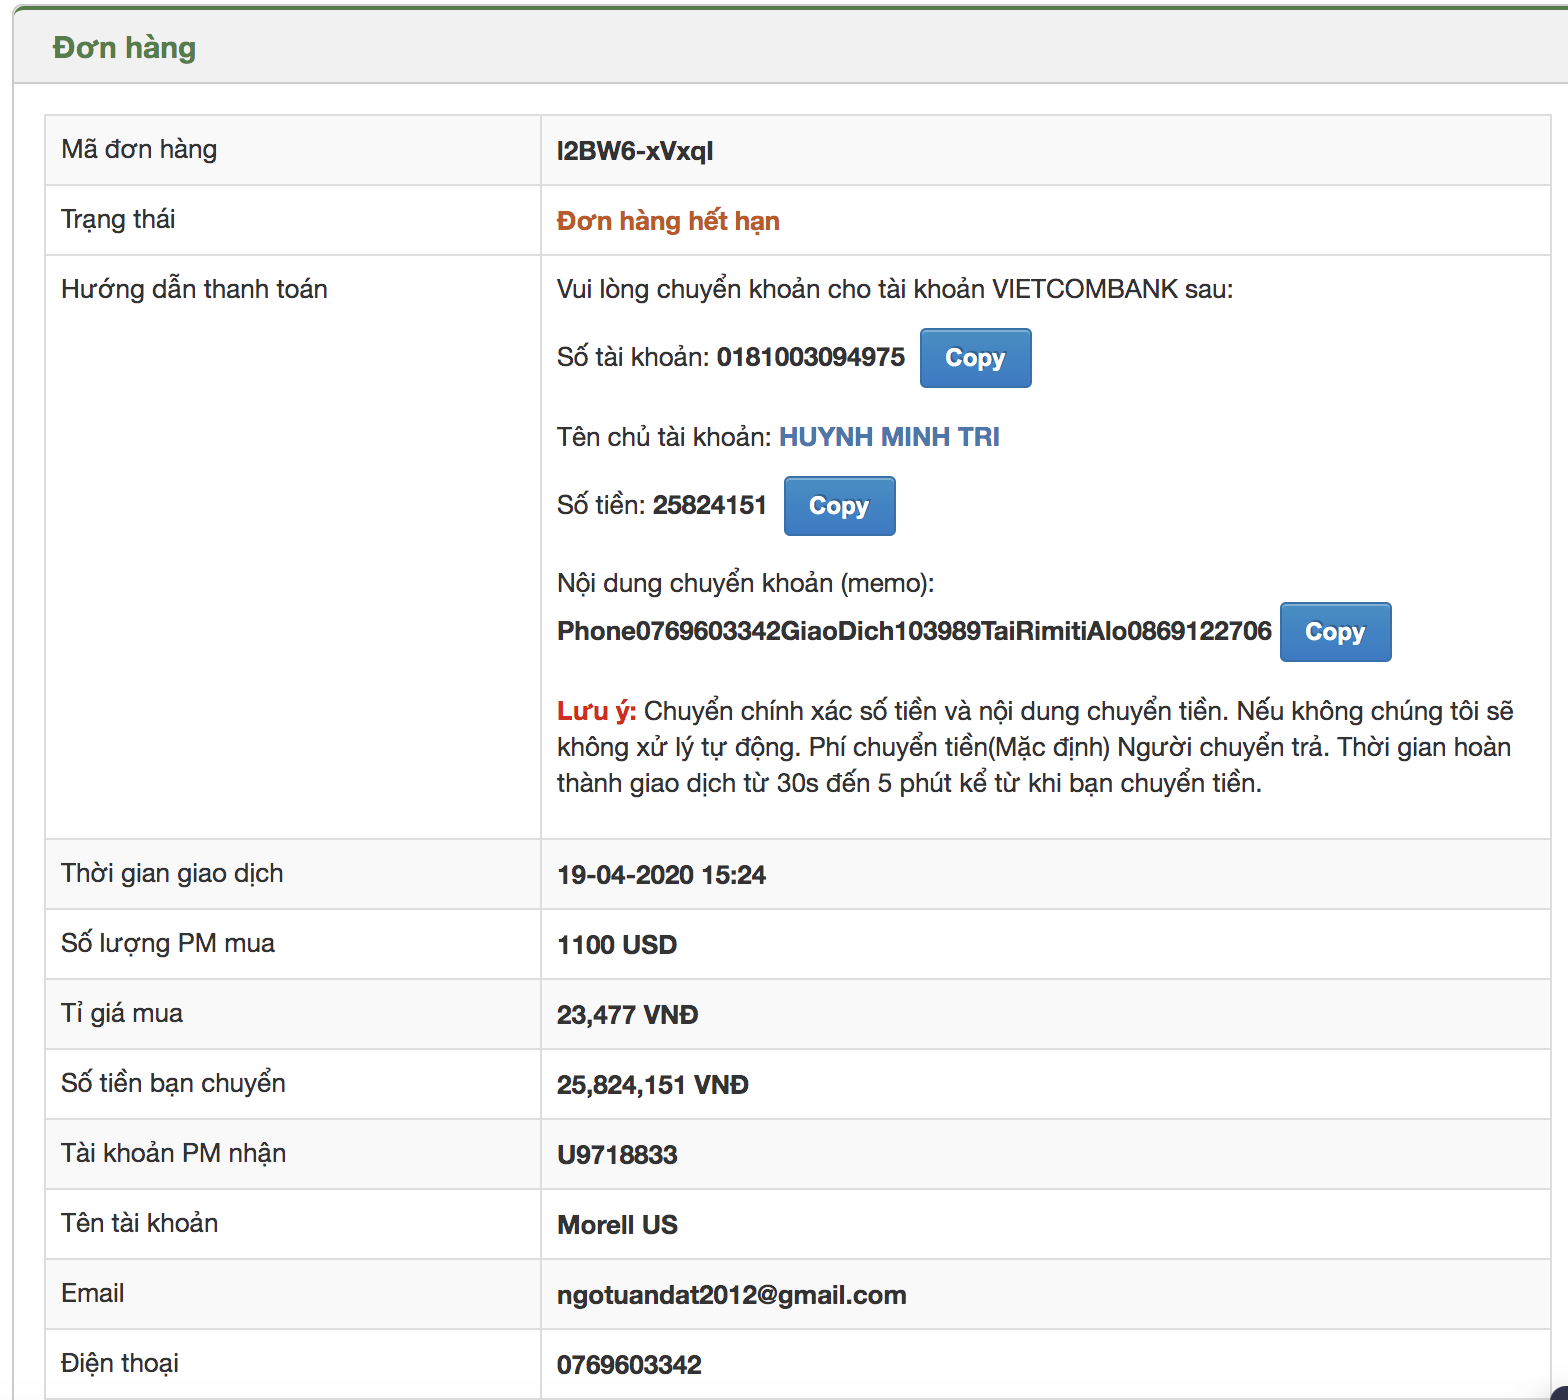This screenshot has height=1400, width=1568.
Task: Select the email ngotuandat2012@gmail.com
Action: tap(732, 1295)
